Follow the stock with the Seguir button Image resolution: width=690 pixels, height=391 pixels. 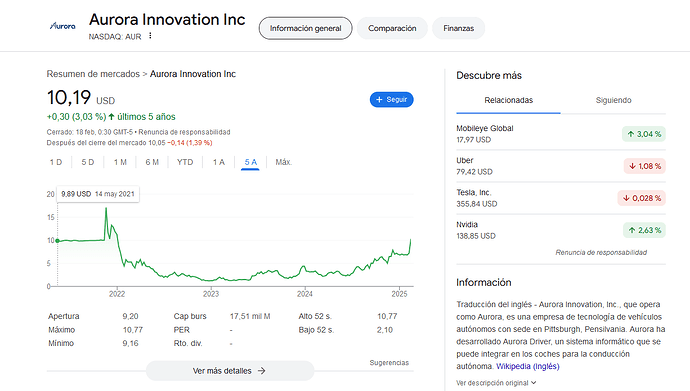pos(392,99)
